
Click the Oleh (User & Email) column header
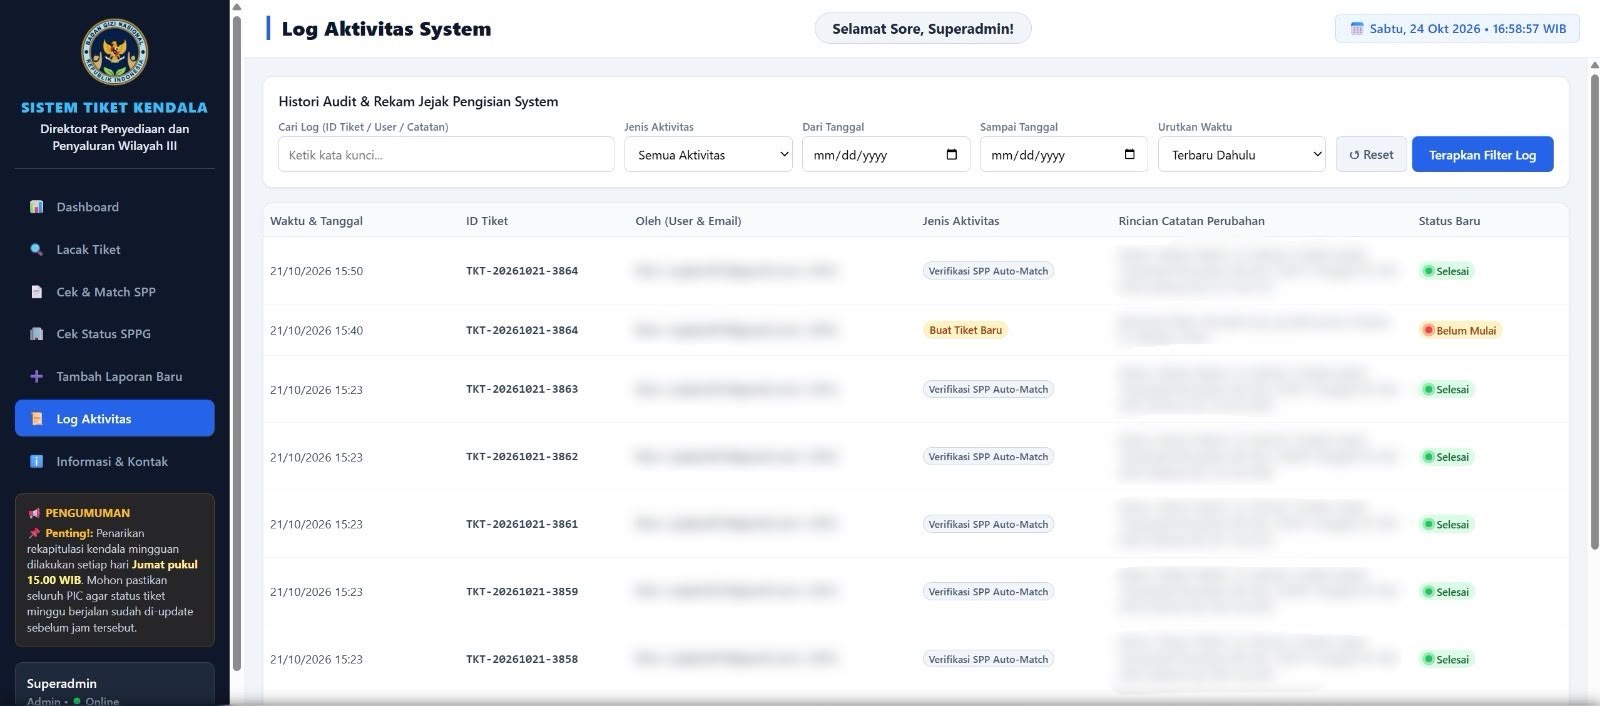pyautogui.click(x=688, y=221)
